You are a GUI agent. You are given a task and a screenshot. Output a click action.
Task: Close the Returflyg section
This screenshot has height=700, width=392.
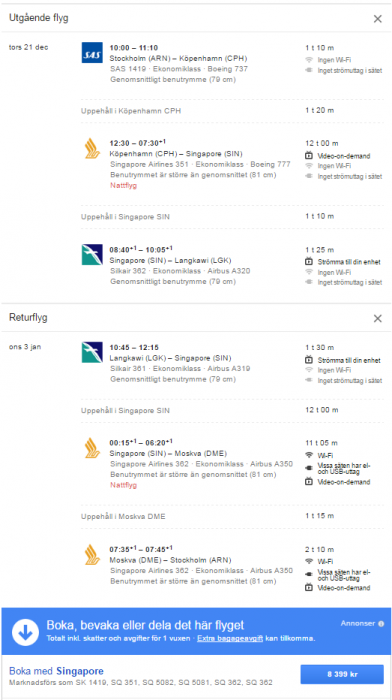pyautogui.click(x=378, y=318)
